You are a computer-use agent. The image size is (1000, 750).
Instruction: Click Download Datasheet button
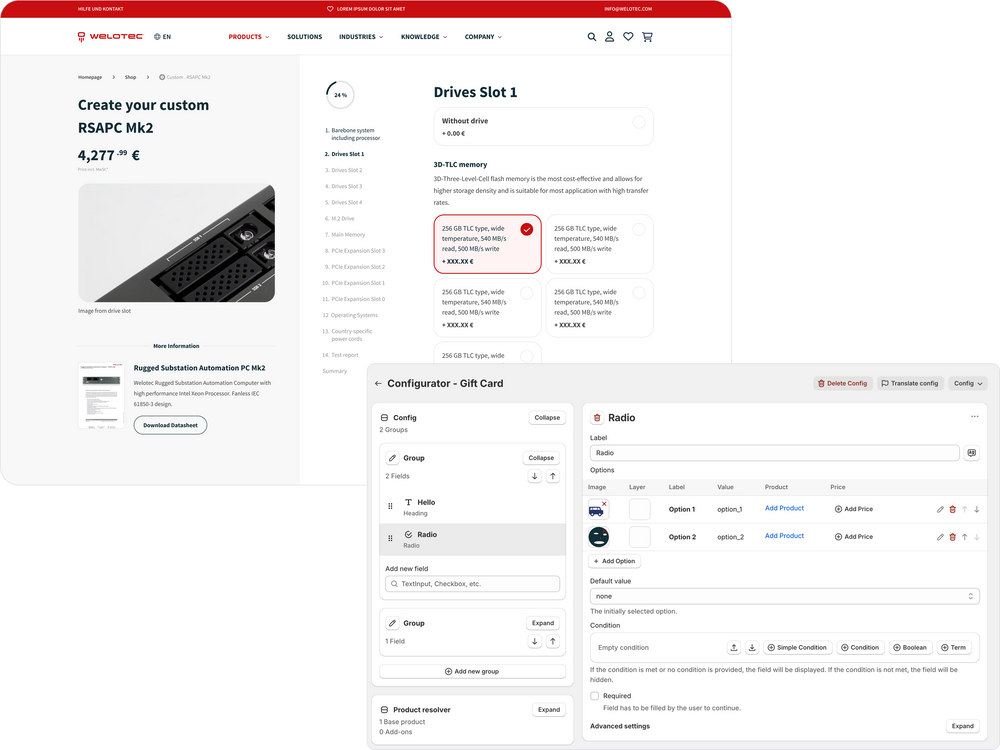pyautogui.click(x=170, y=425)
